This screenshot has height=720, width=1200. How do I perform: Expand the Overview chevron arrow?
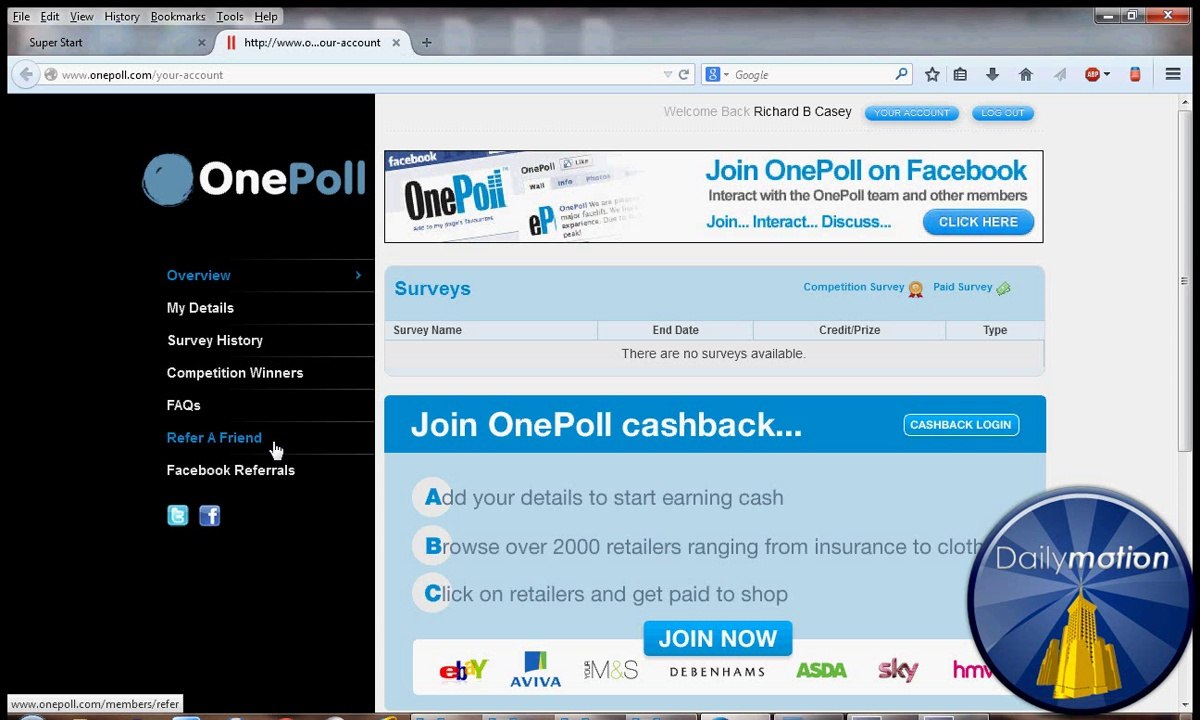[358, 275]
